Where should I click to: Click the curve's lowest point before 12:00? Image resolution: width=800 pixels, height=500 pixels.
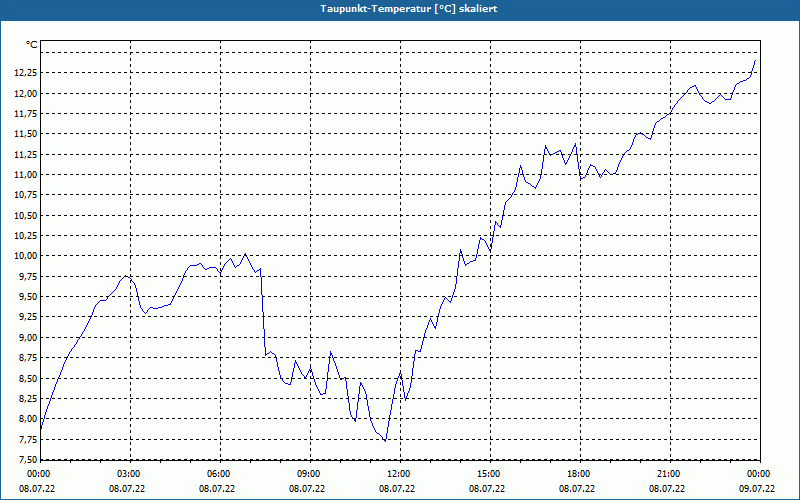tap(385, 441)
